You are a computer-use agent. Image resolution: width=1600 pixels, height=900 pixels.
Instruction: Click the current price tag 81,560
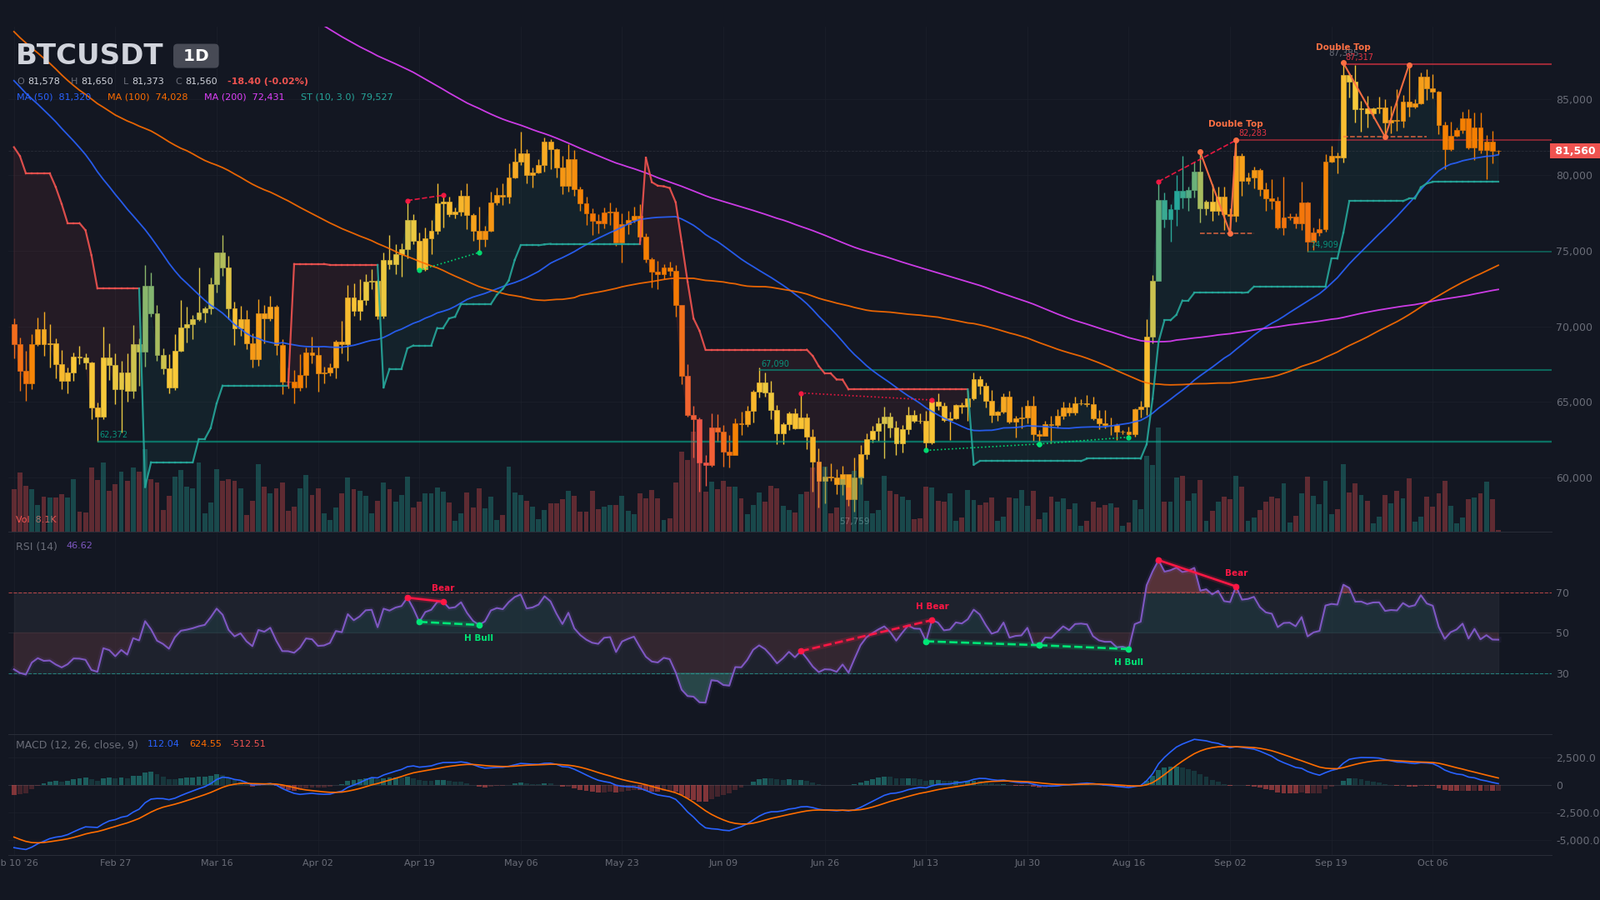[1575, 151]
